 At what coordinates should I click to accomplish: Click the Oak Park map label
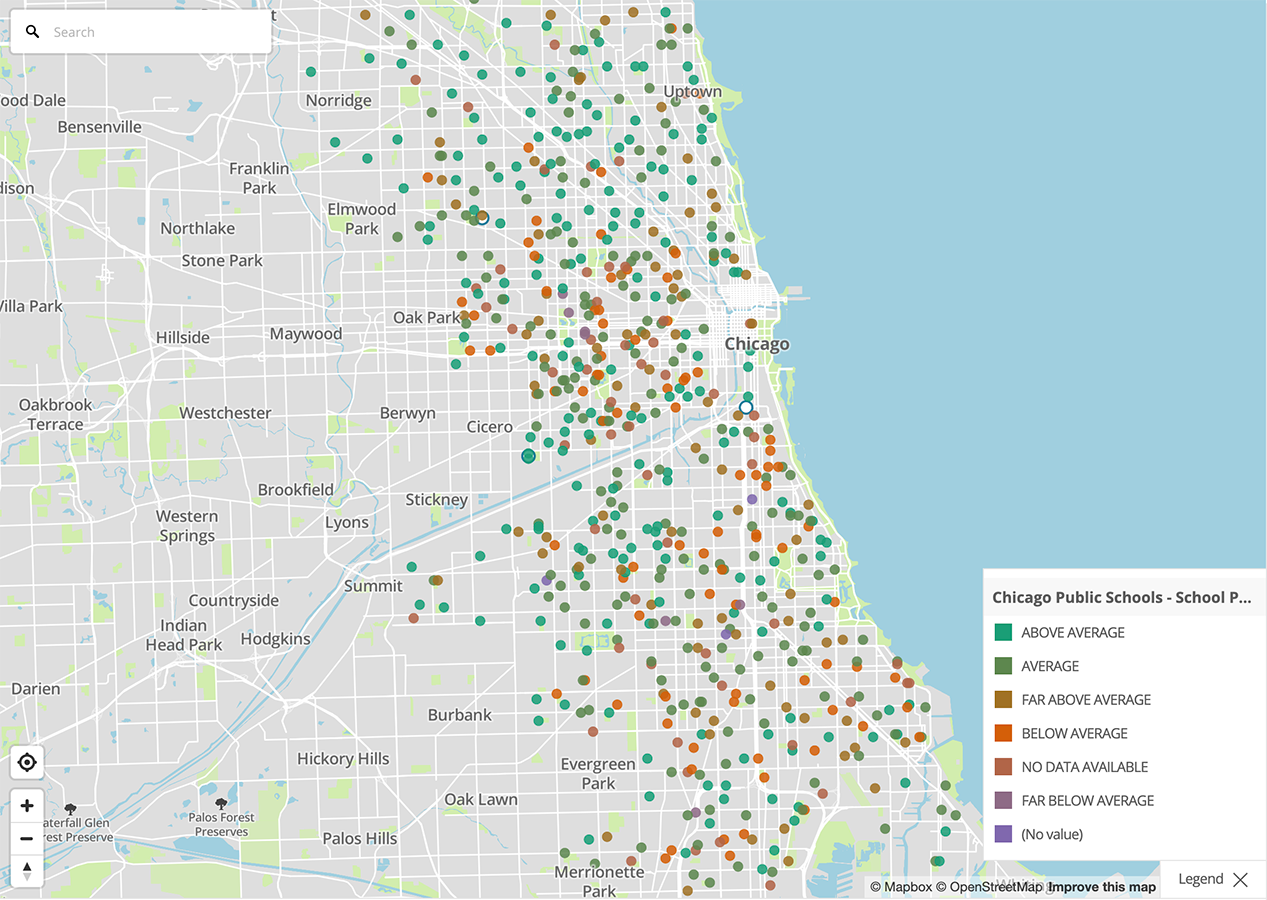click(x=426, y=317)
